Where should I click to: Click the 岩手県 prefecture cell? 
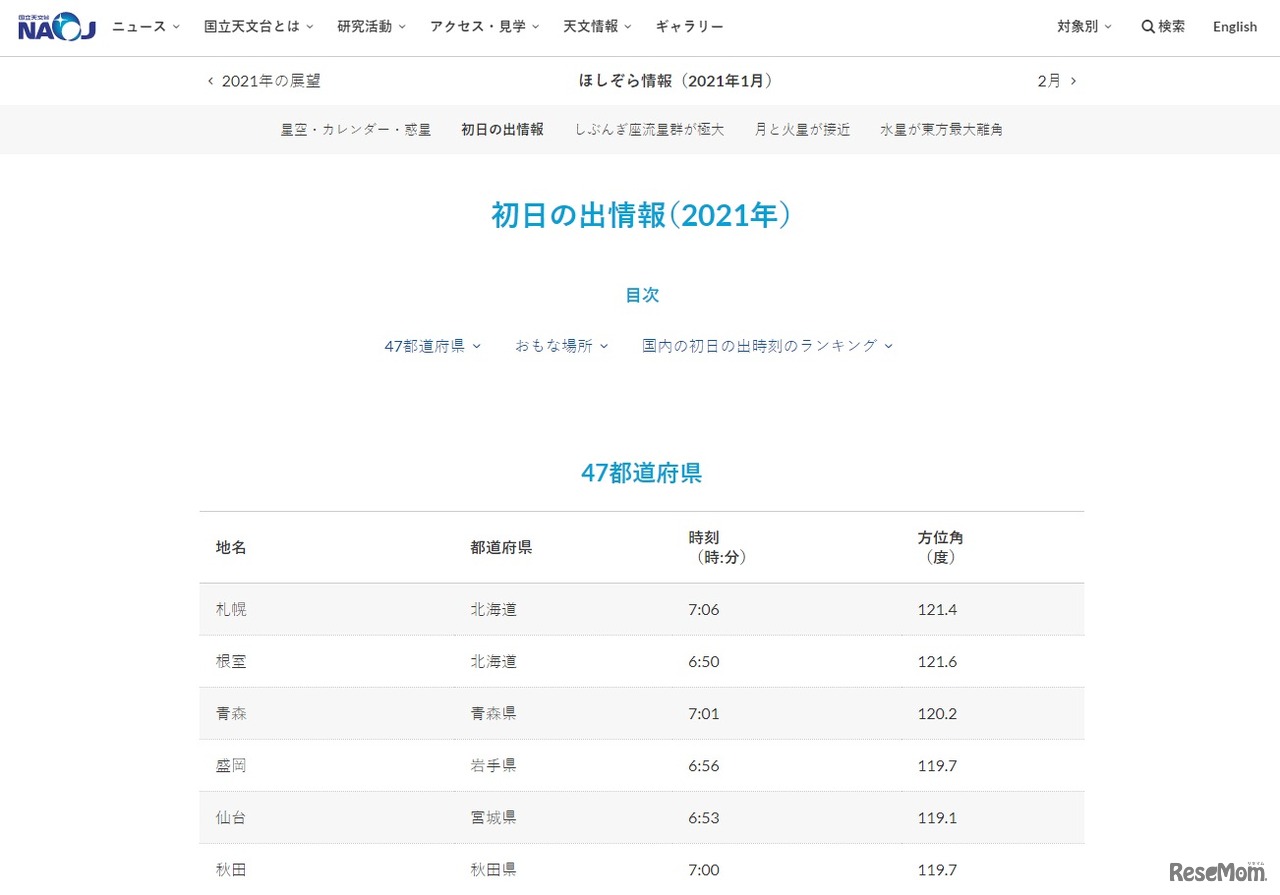click(x=494, y=766)
